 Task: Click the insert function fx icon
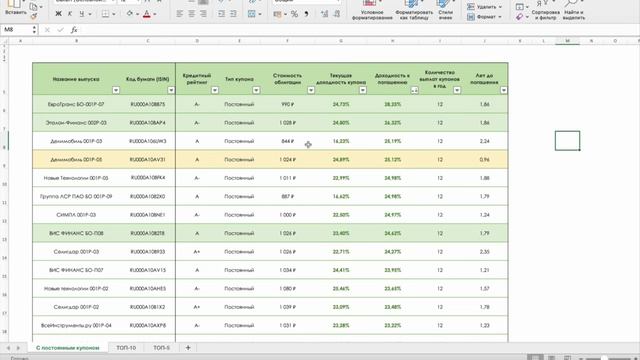74,30
